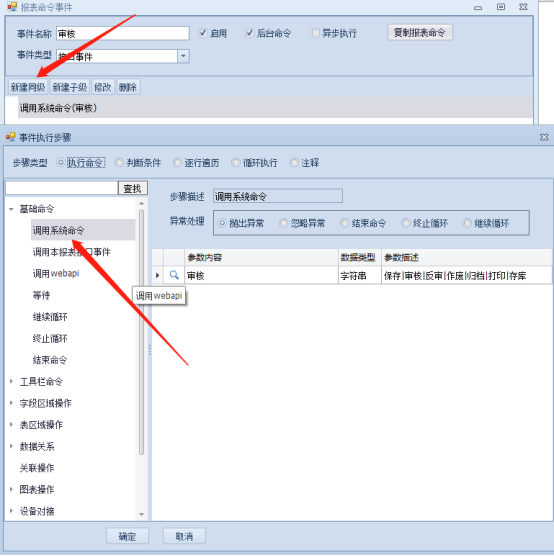Viewport: 554px width, 556px height.
Task: Click the 步骤描述 text field
Action: point(278,196)
